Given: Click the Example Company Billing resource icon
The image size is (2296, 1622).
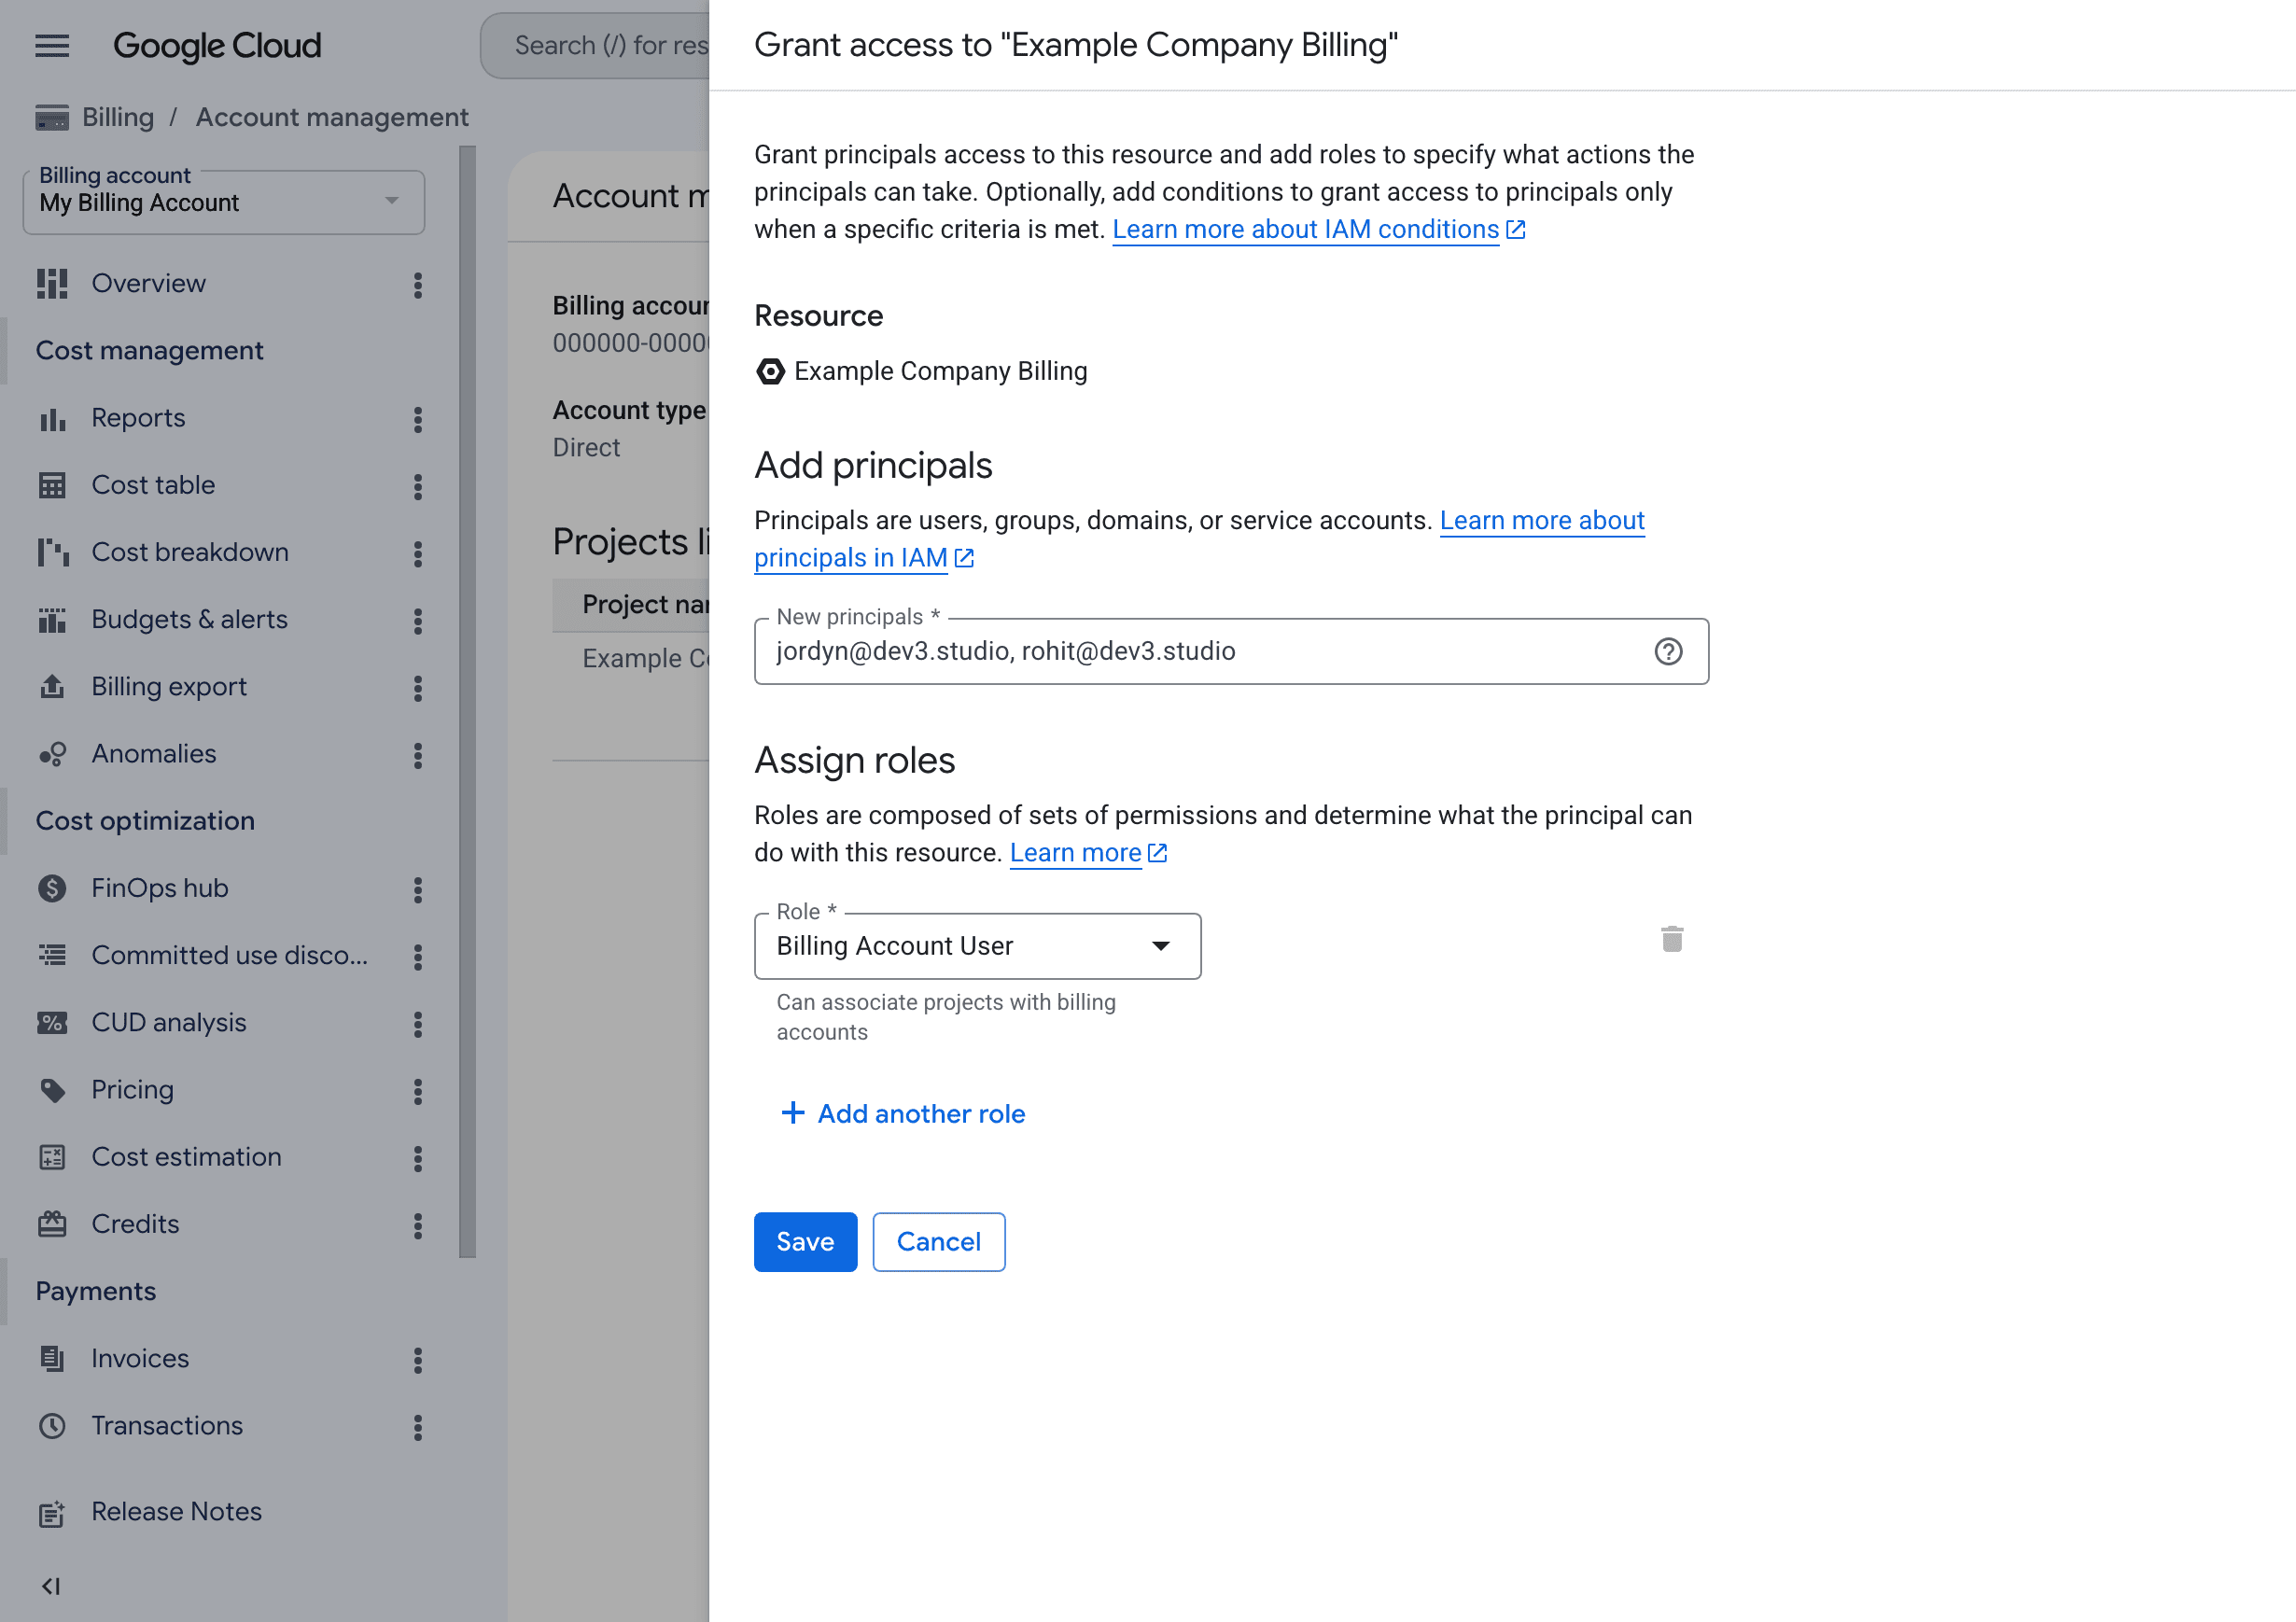Looking at the screenshot, I should pos(770,372).
